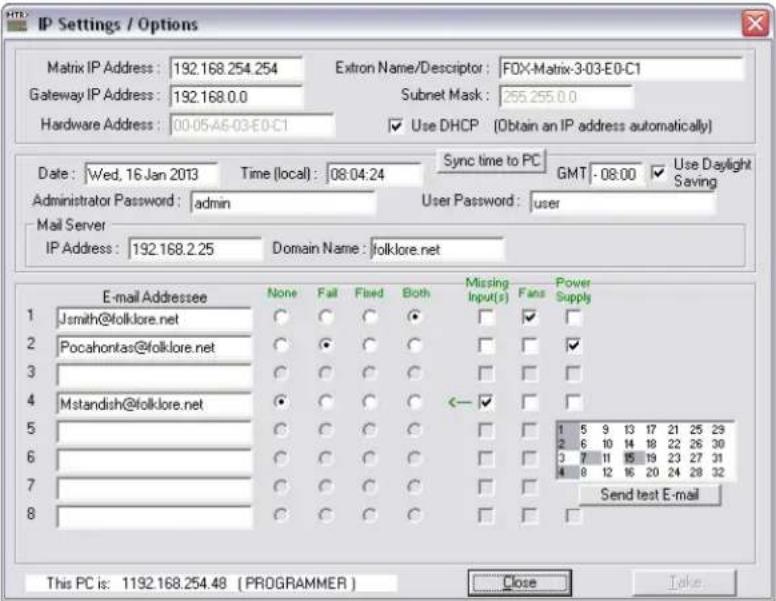Click the Extron Name/Descriptor field
The image size is (776, 601).
[x=622, y=68]
